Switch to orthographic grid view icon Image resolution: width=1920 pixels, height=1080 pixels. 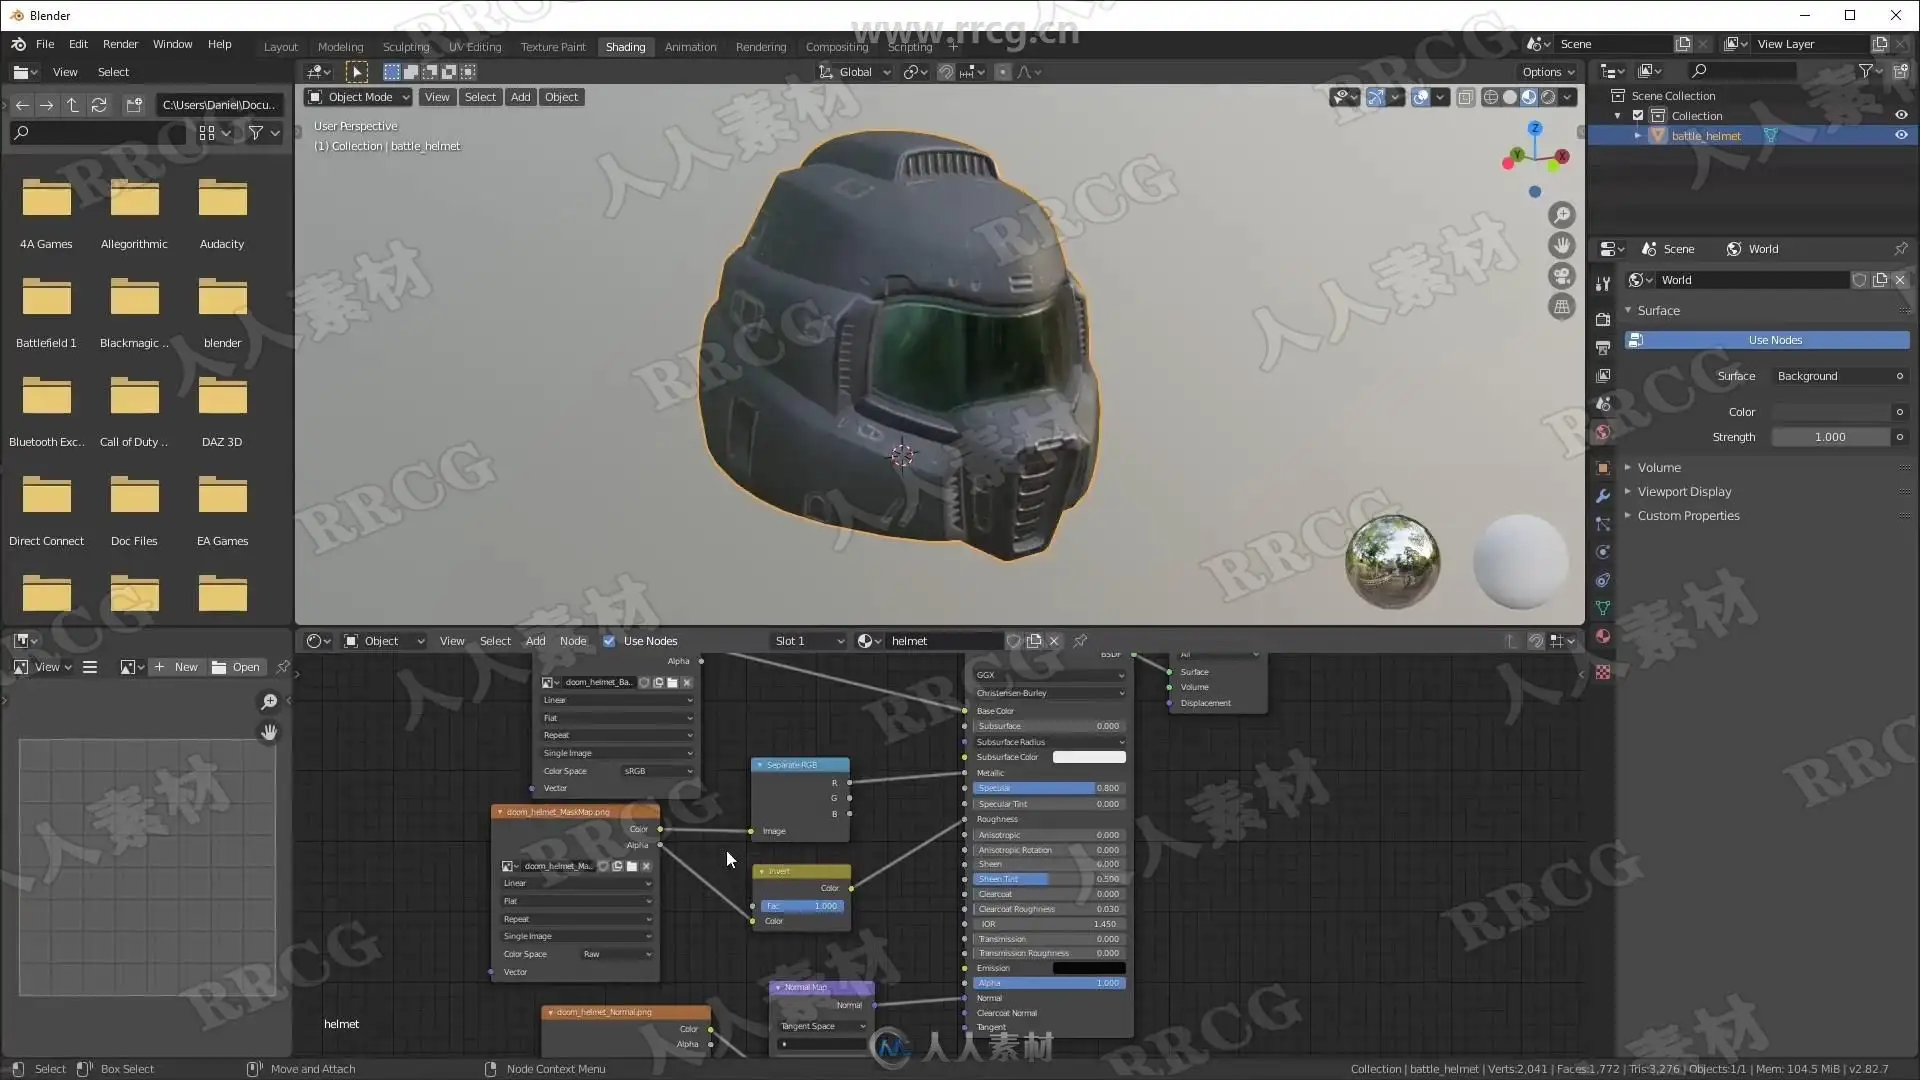pyautogui.click(x=1561, y=307)
